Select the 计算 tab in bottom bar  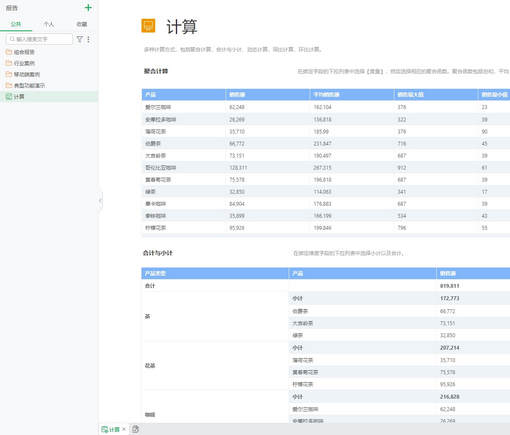click(111, 429)
